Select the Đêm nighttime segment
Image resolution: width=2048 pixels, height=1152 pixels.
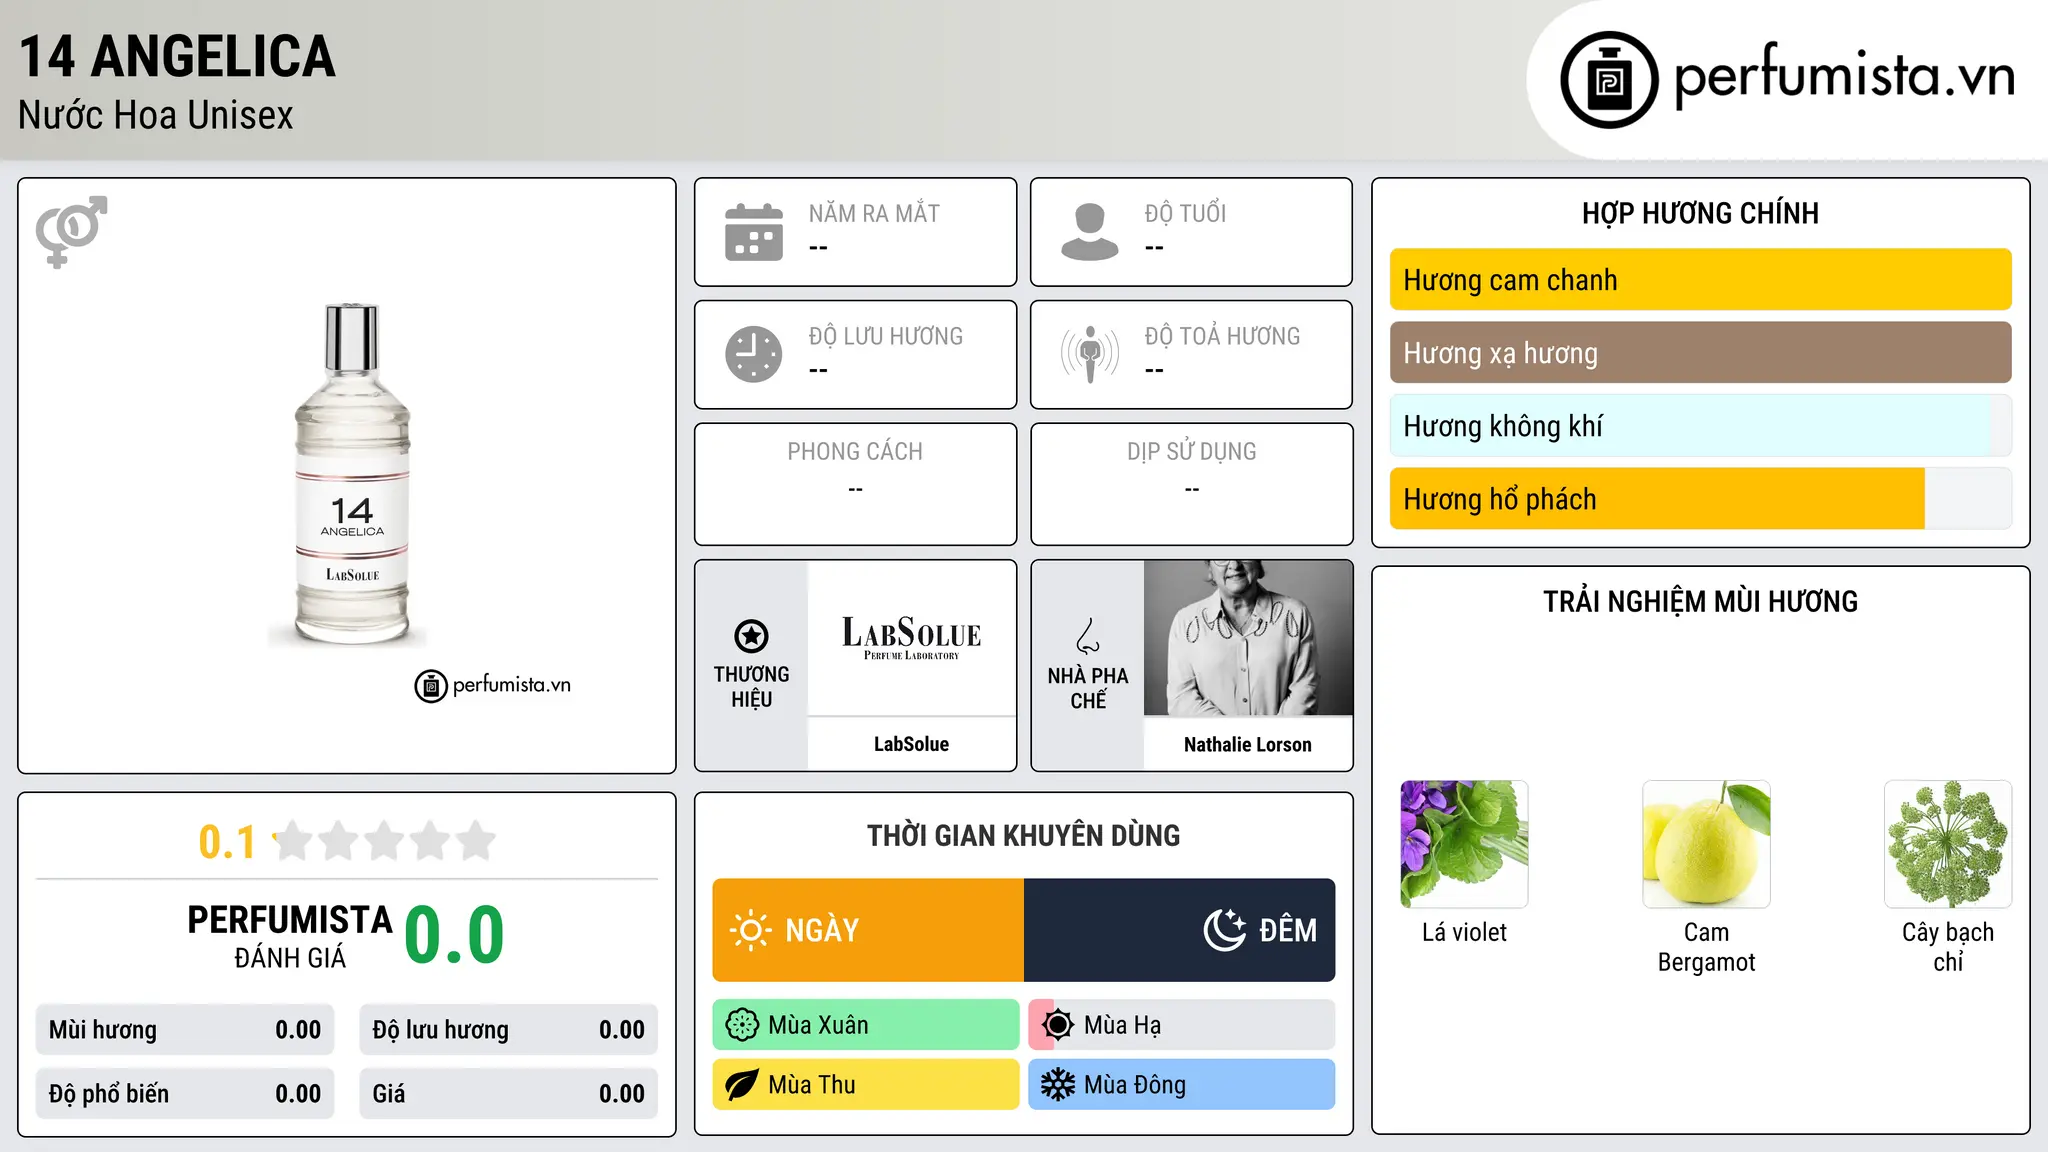[x=1180, y=930]
